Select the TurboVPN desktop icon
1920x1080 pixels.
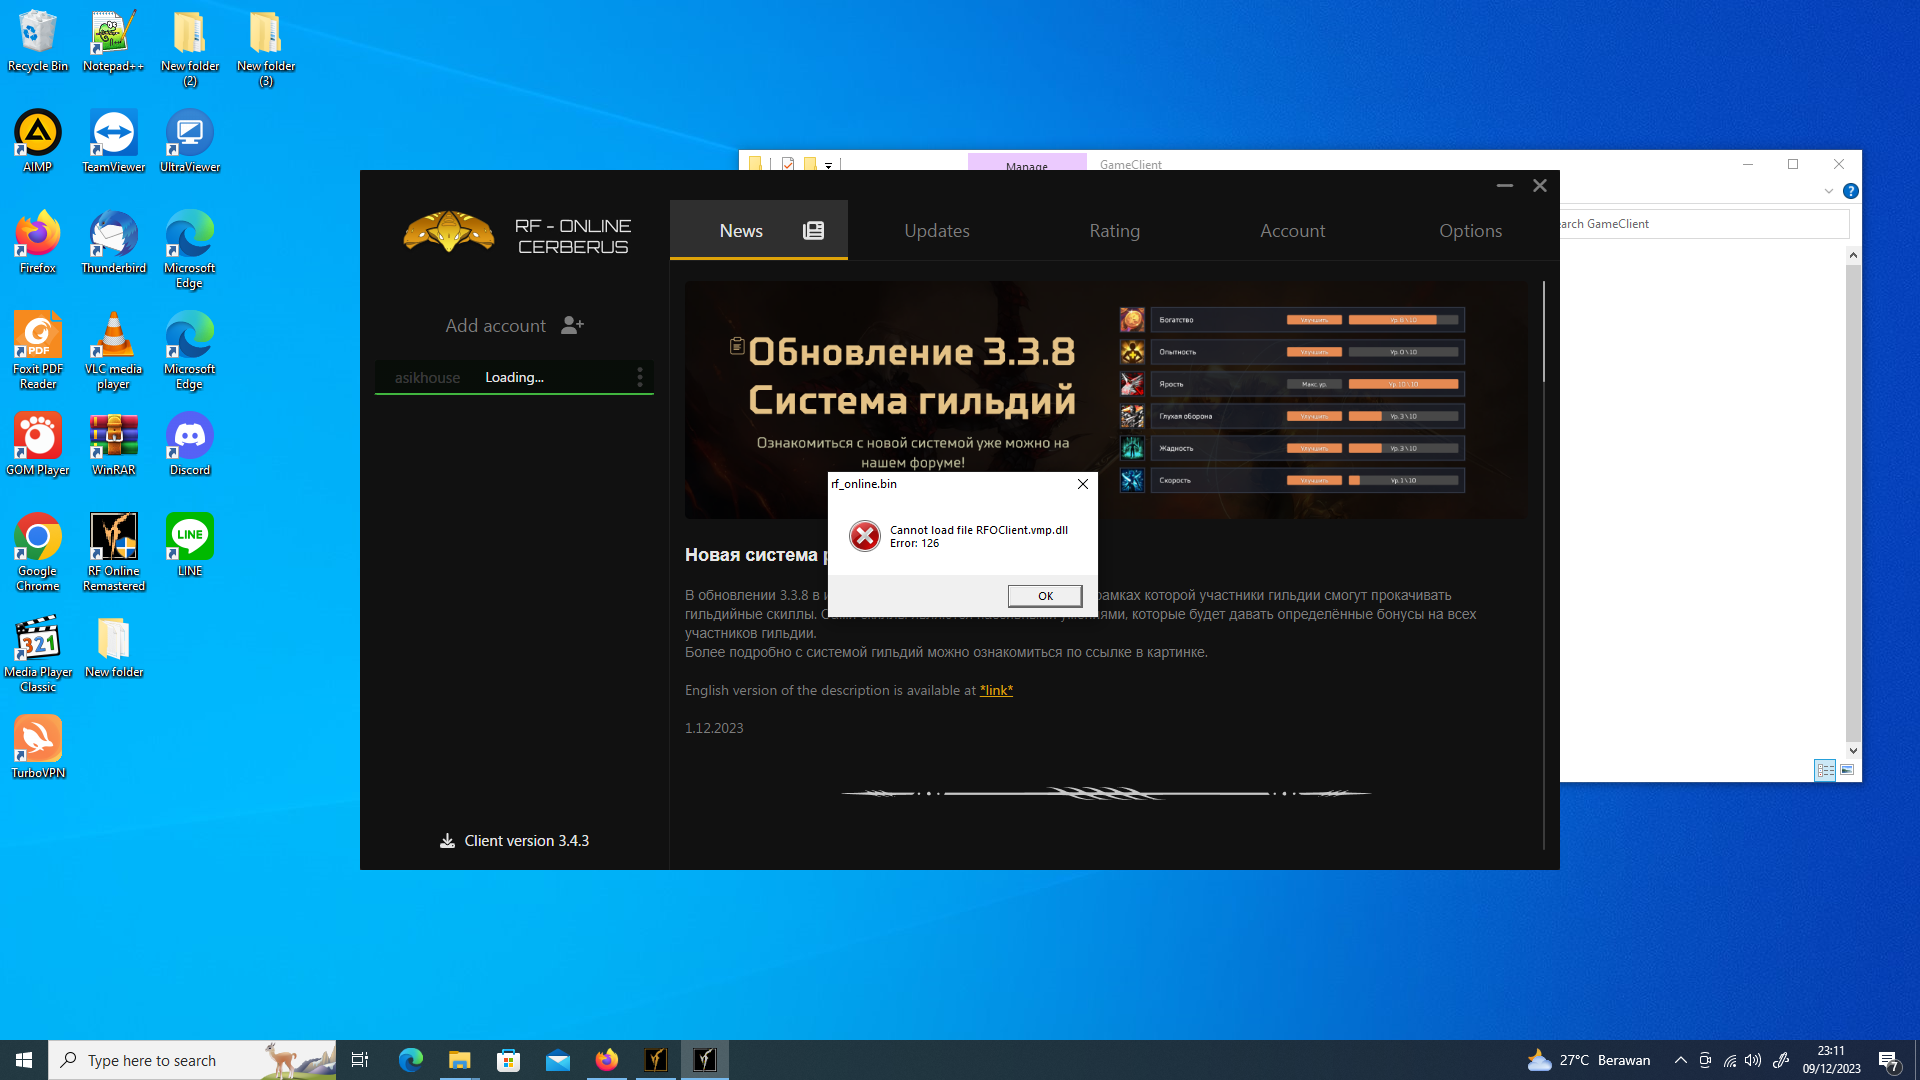pyautogui.click(x=38, y=747)
